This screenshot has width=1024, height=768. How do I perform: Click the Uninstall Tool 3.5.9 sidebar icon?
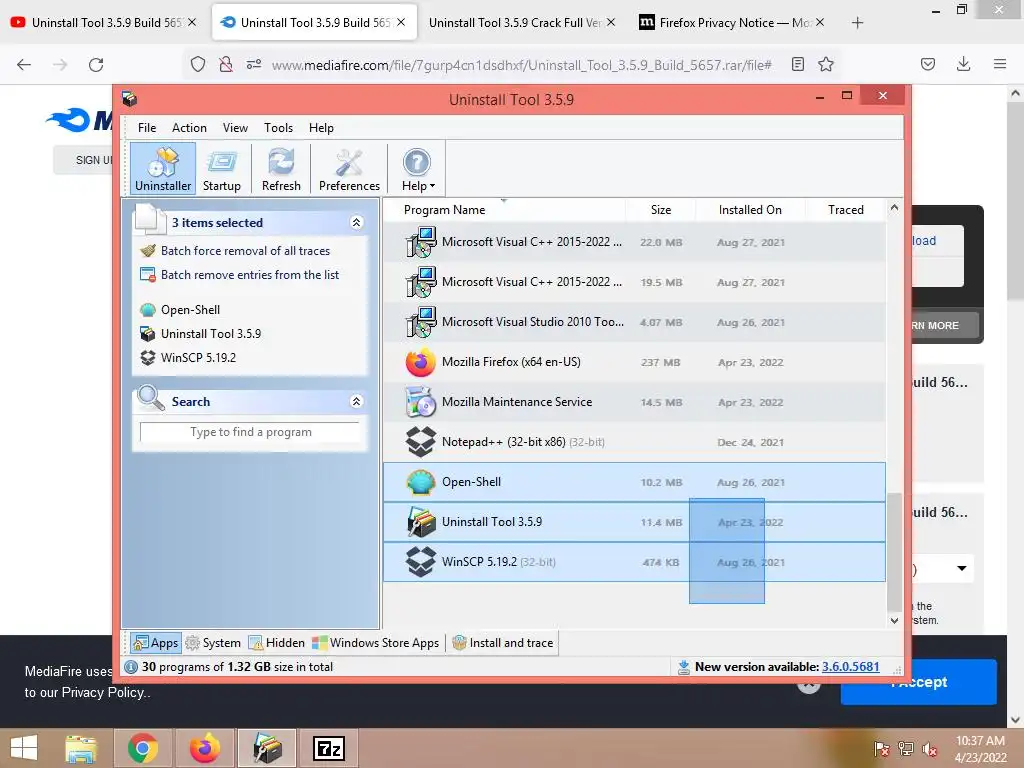(148, 334)
